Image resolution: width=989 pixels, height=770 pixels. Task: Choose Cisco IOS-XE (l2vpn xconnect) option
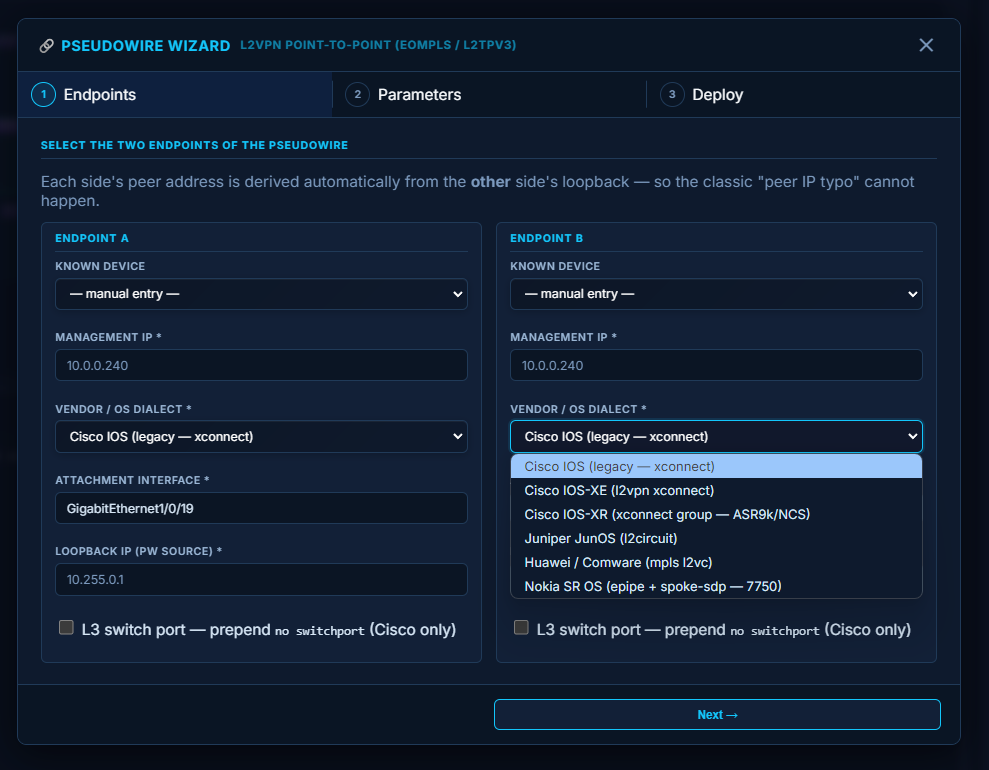click(716, 491)
